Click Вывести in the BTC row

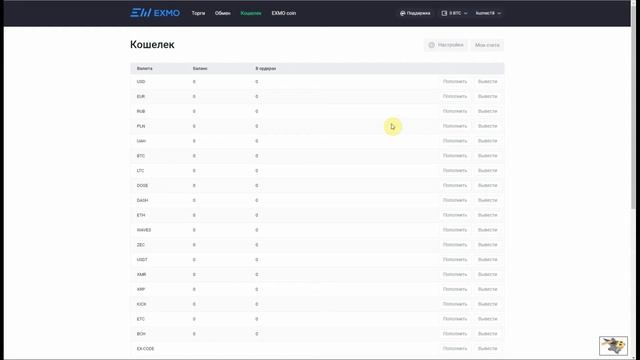(x=487, y=156)
